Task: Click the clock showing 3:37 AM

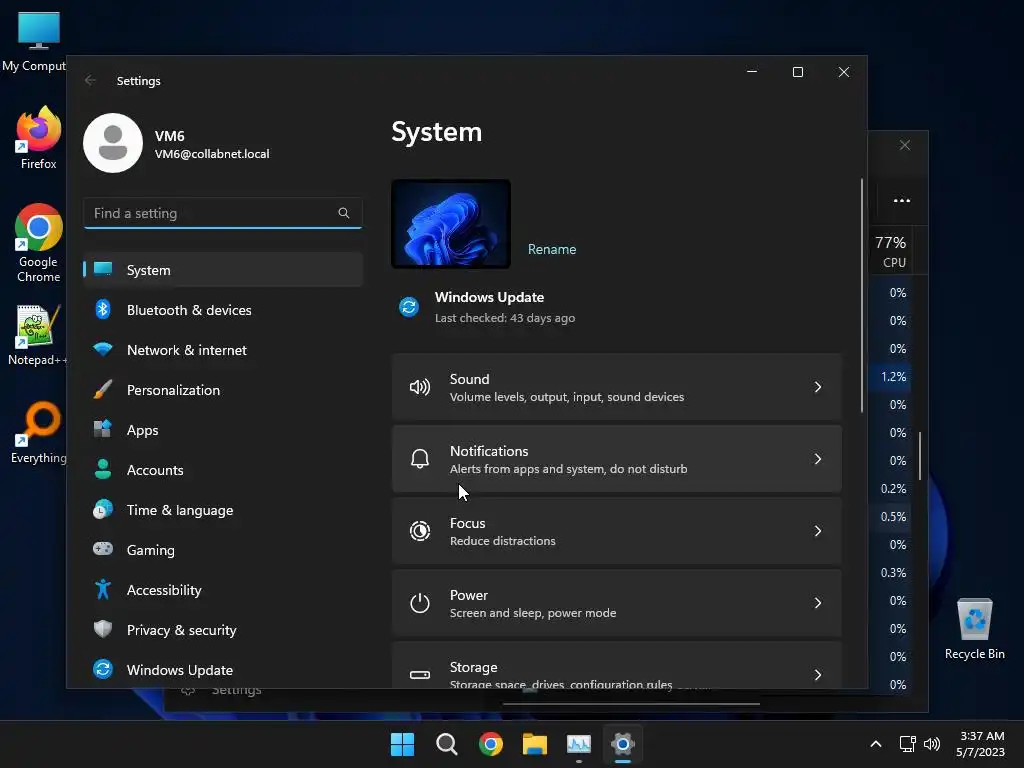Action: point(982,736)
